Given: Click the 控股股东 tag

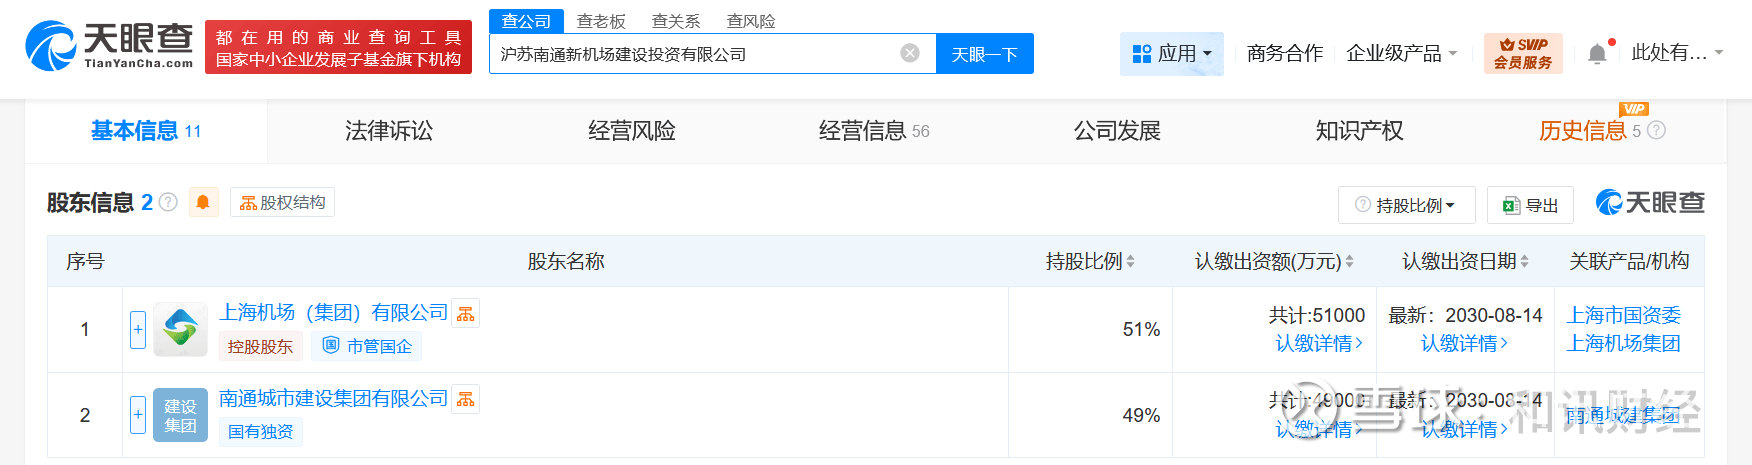Looking at the screenshot, I should point(260,346).
